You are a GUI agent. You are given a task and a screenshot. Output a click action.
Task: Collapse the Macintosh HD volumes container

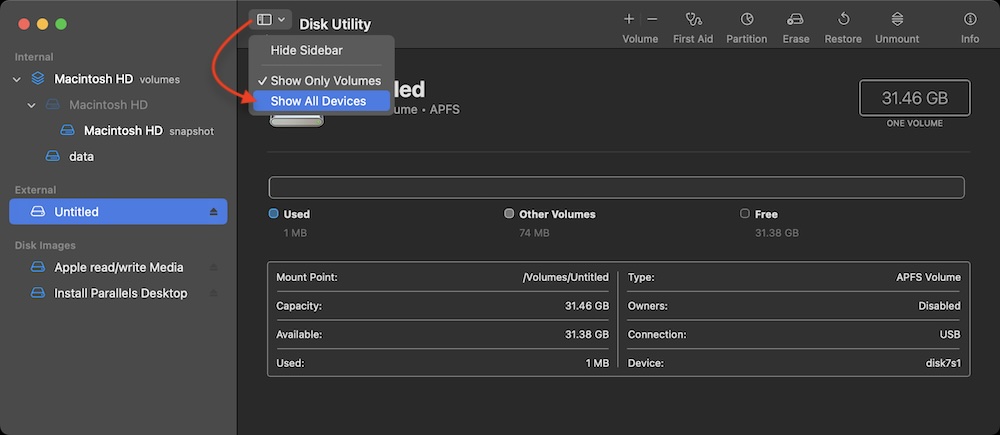point(17,79)
